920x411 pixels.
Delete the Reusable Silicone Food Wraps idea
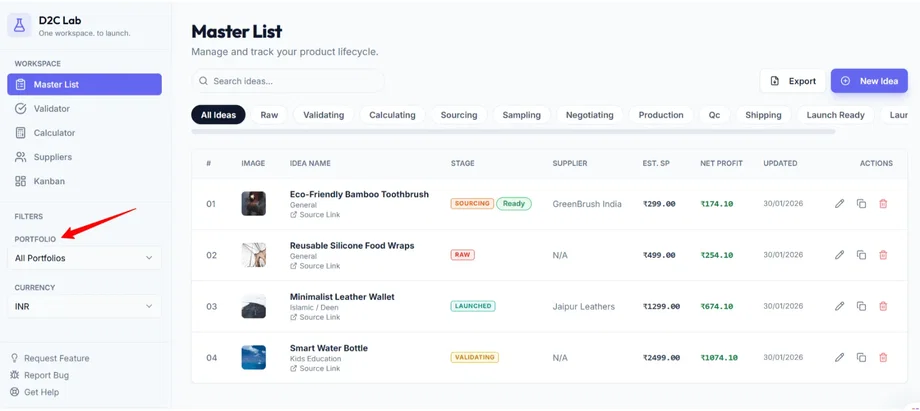click(883, 255)
